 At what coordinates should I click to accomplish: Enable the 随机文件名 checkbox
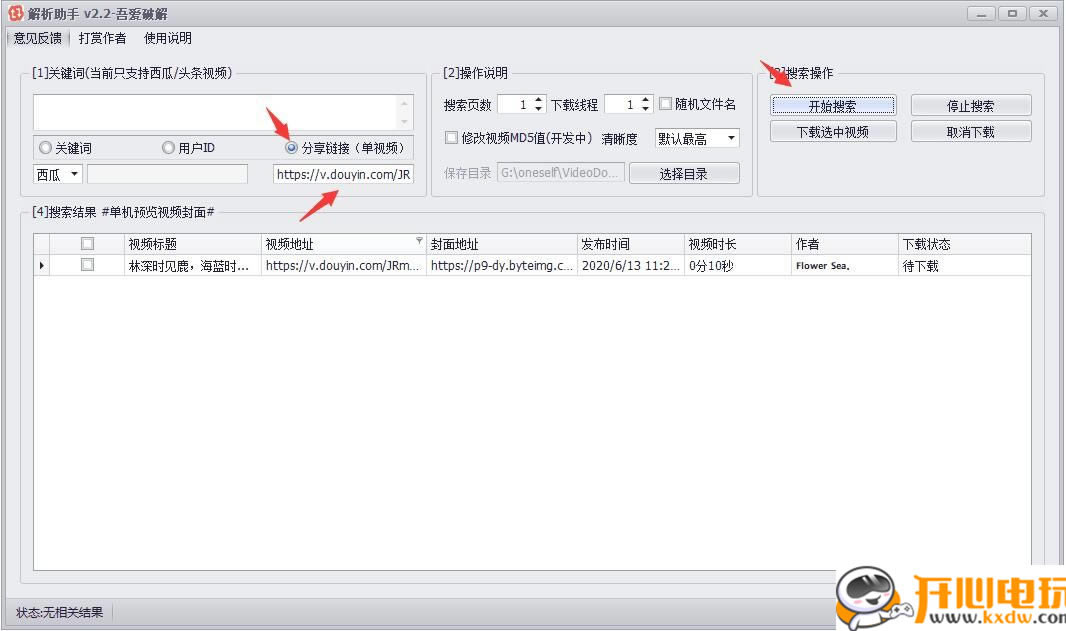(665, 104)
